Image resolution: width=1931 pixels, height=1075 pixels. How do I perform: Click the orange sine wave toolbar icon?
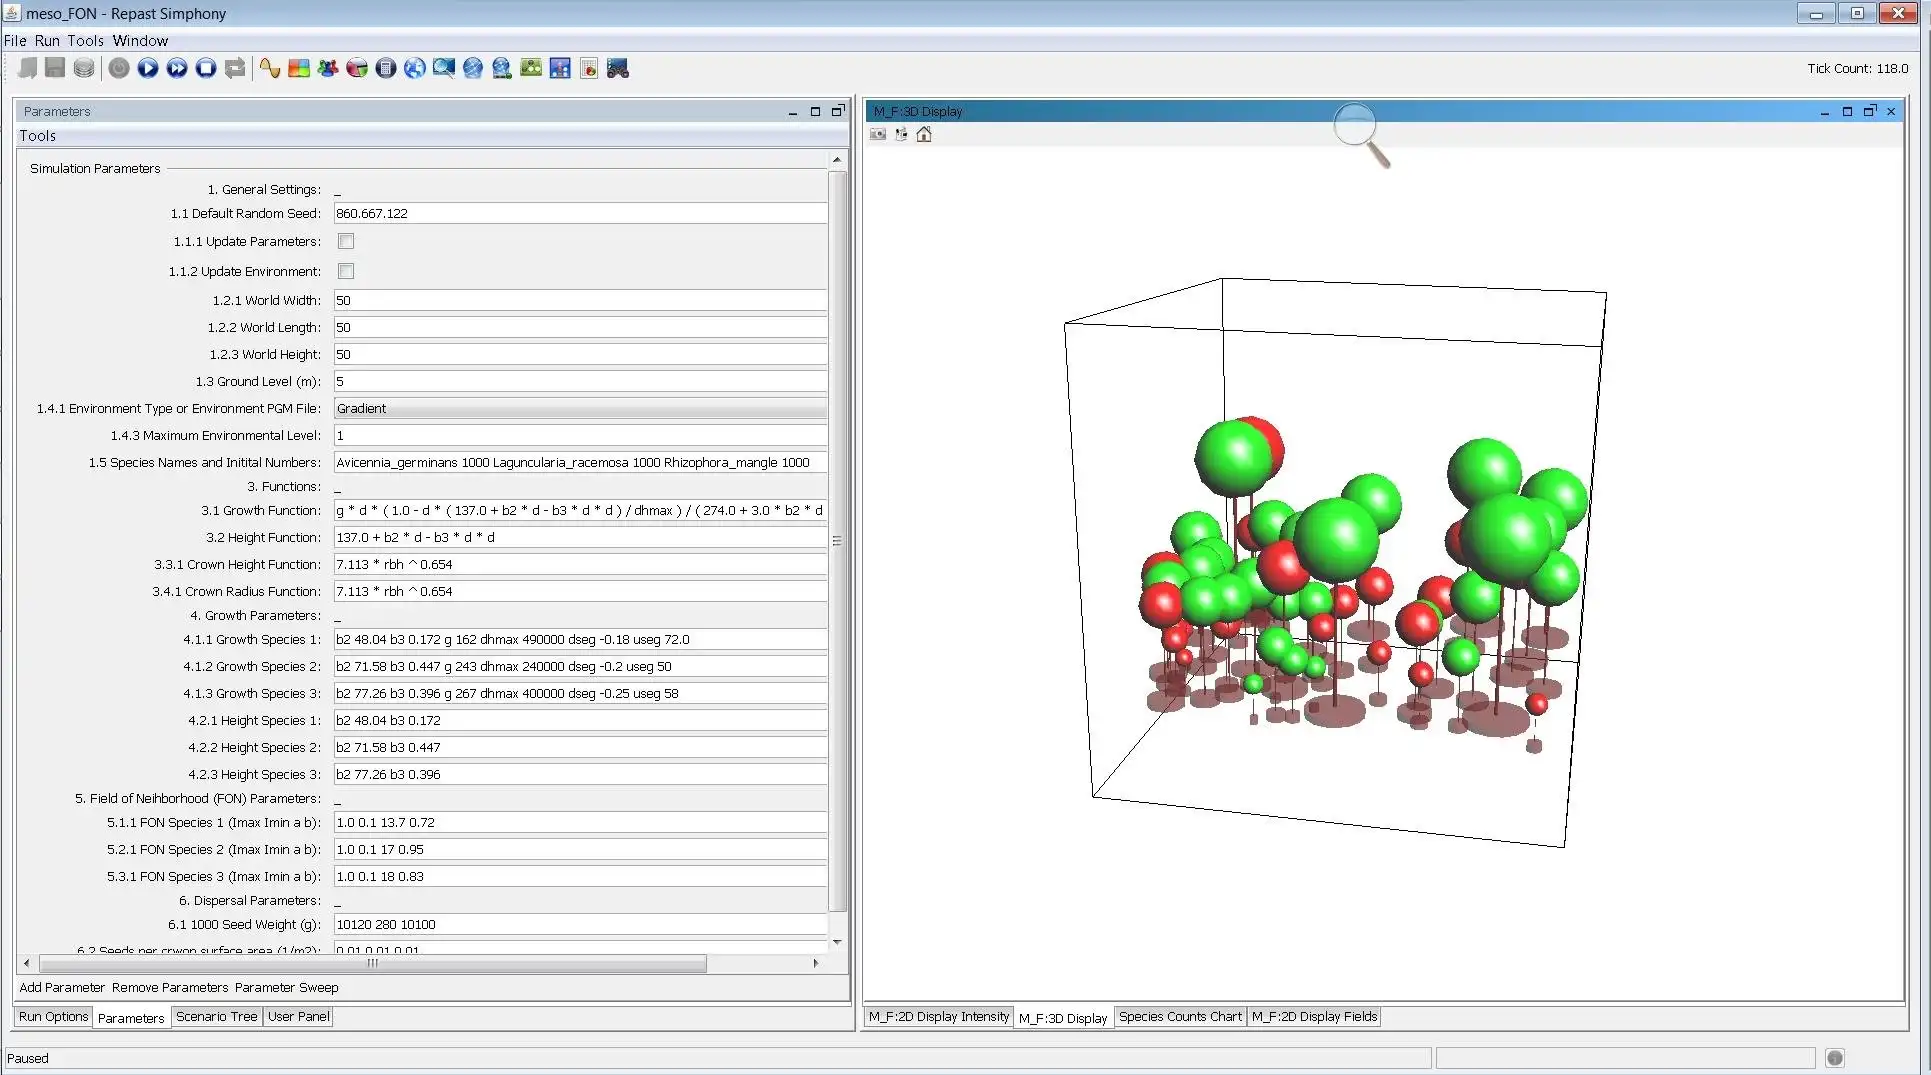click(270, 68)
